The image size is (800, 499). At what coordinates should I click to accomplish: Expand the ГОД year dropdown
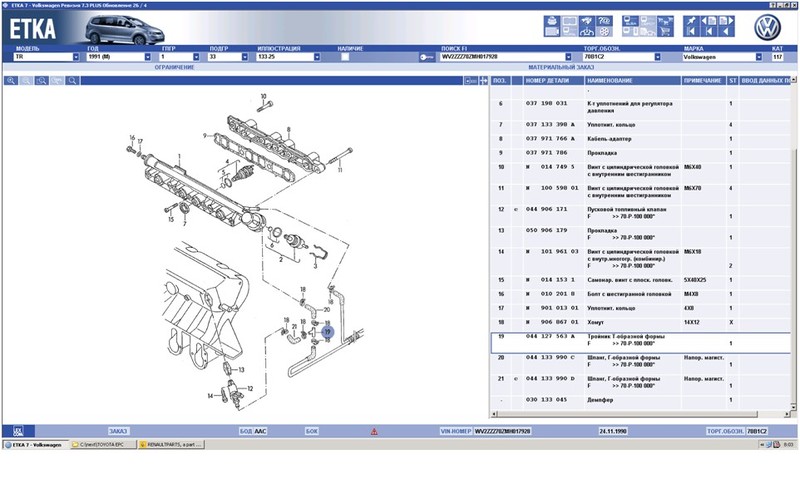(147, 58)
